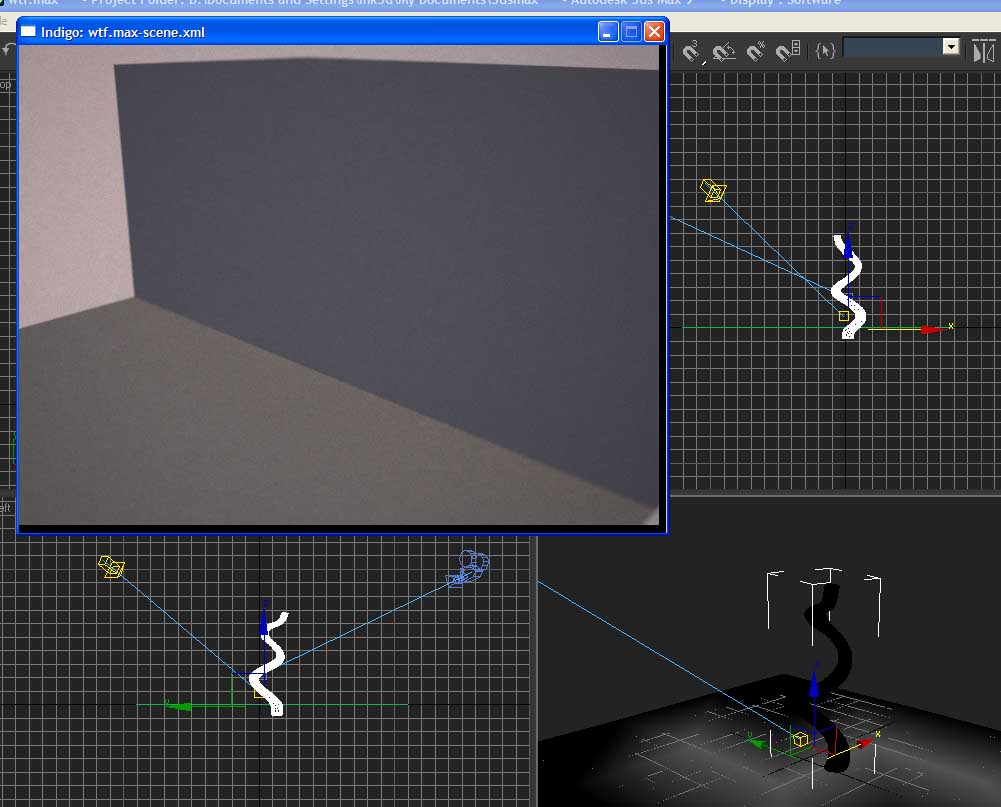Image resolution: width=1001 pixels, height=807 pixels.
Task: Select yellow light target box in perspective viewport
Action: coord(800,739)
